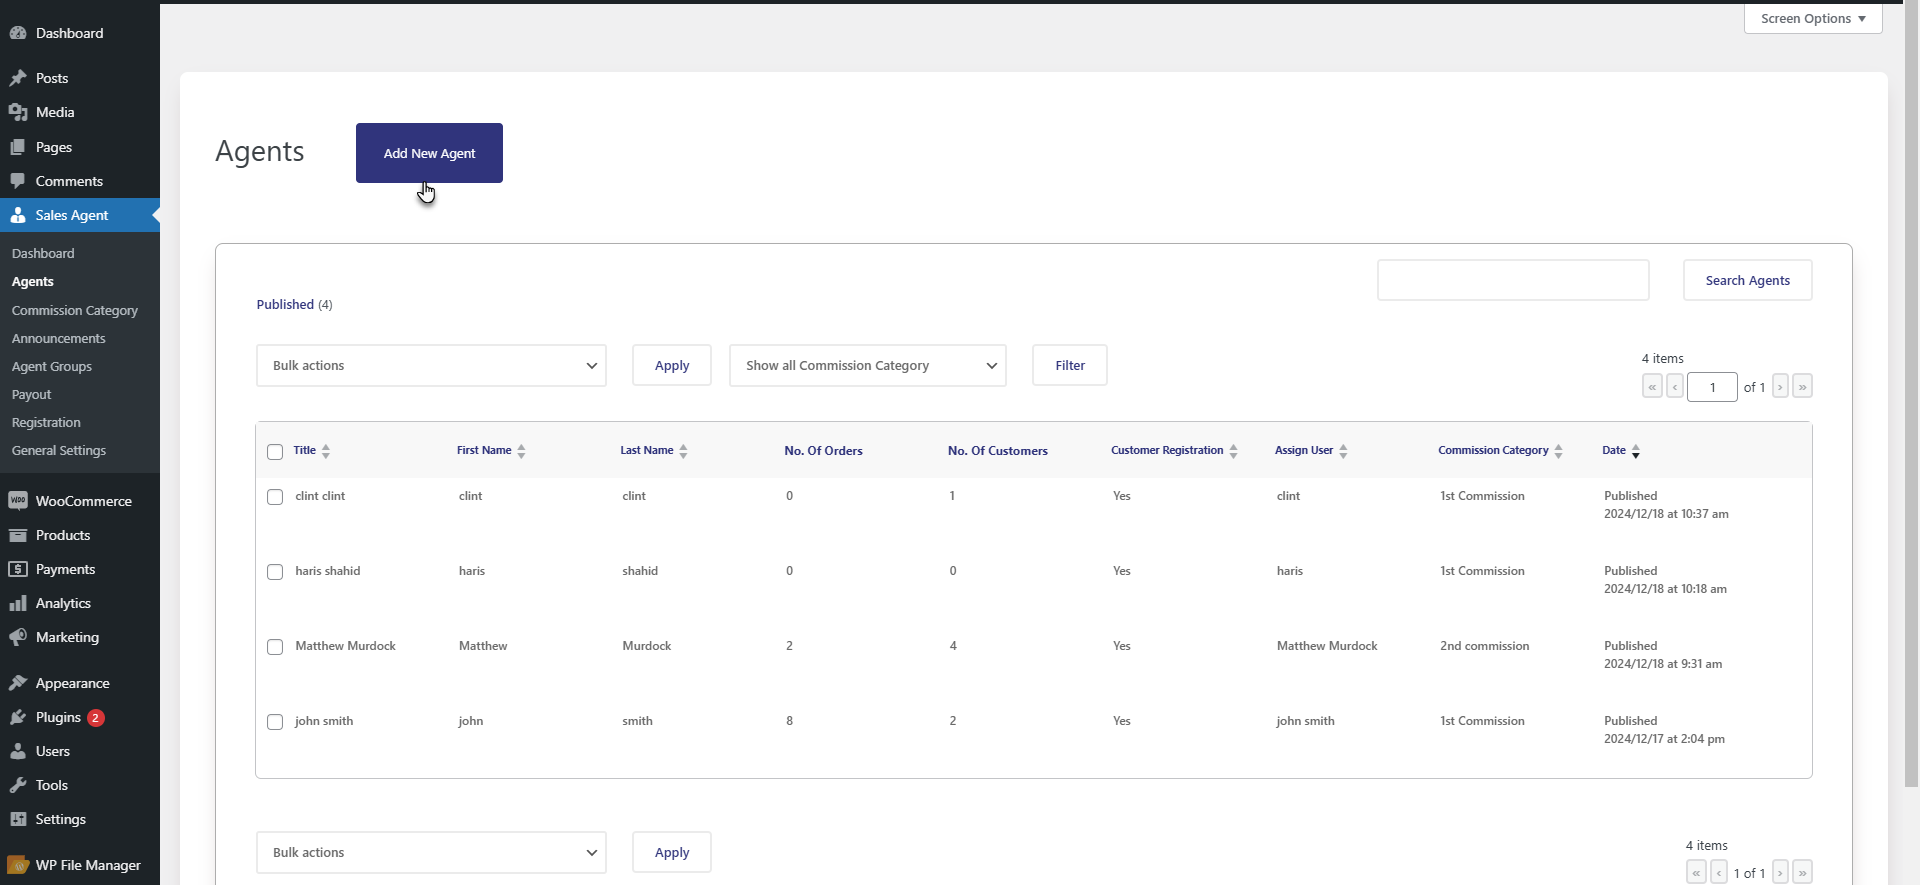Open Marketing via its megaphone icon

point(18,637)
